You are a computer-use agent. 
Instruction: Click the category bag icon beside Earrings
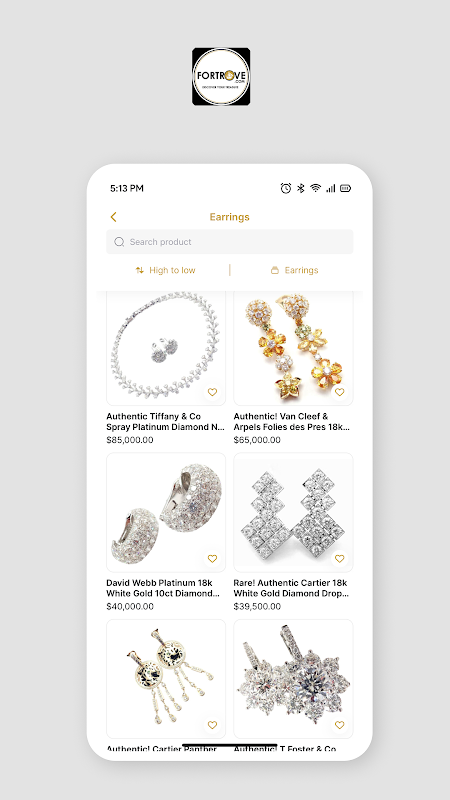pos(275,270)
